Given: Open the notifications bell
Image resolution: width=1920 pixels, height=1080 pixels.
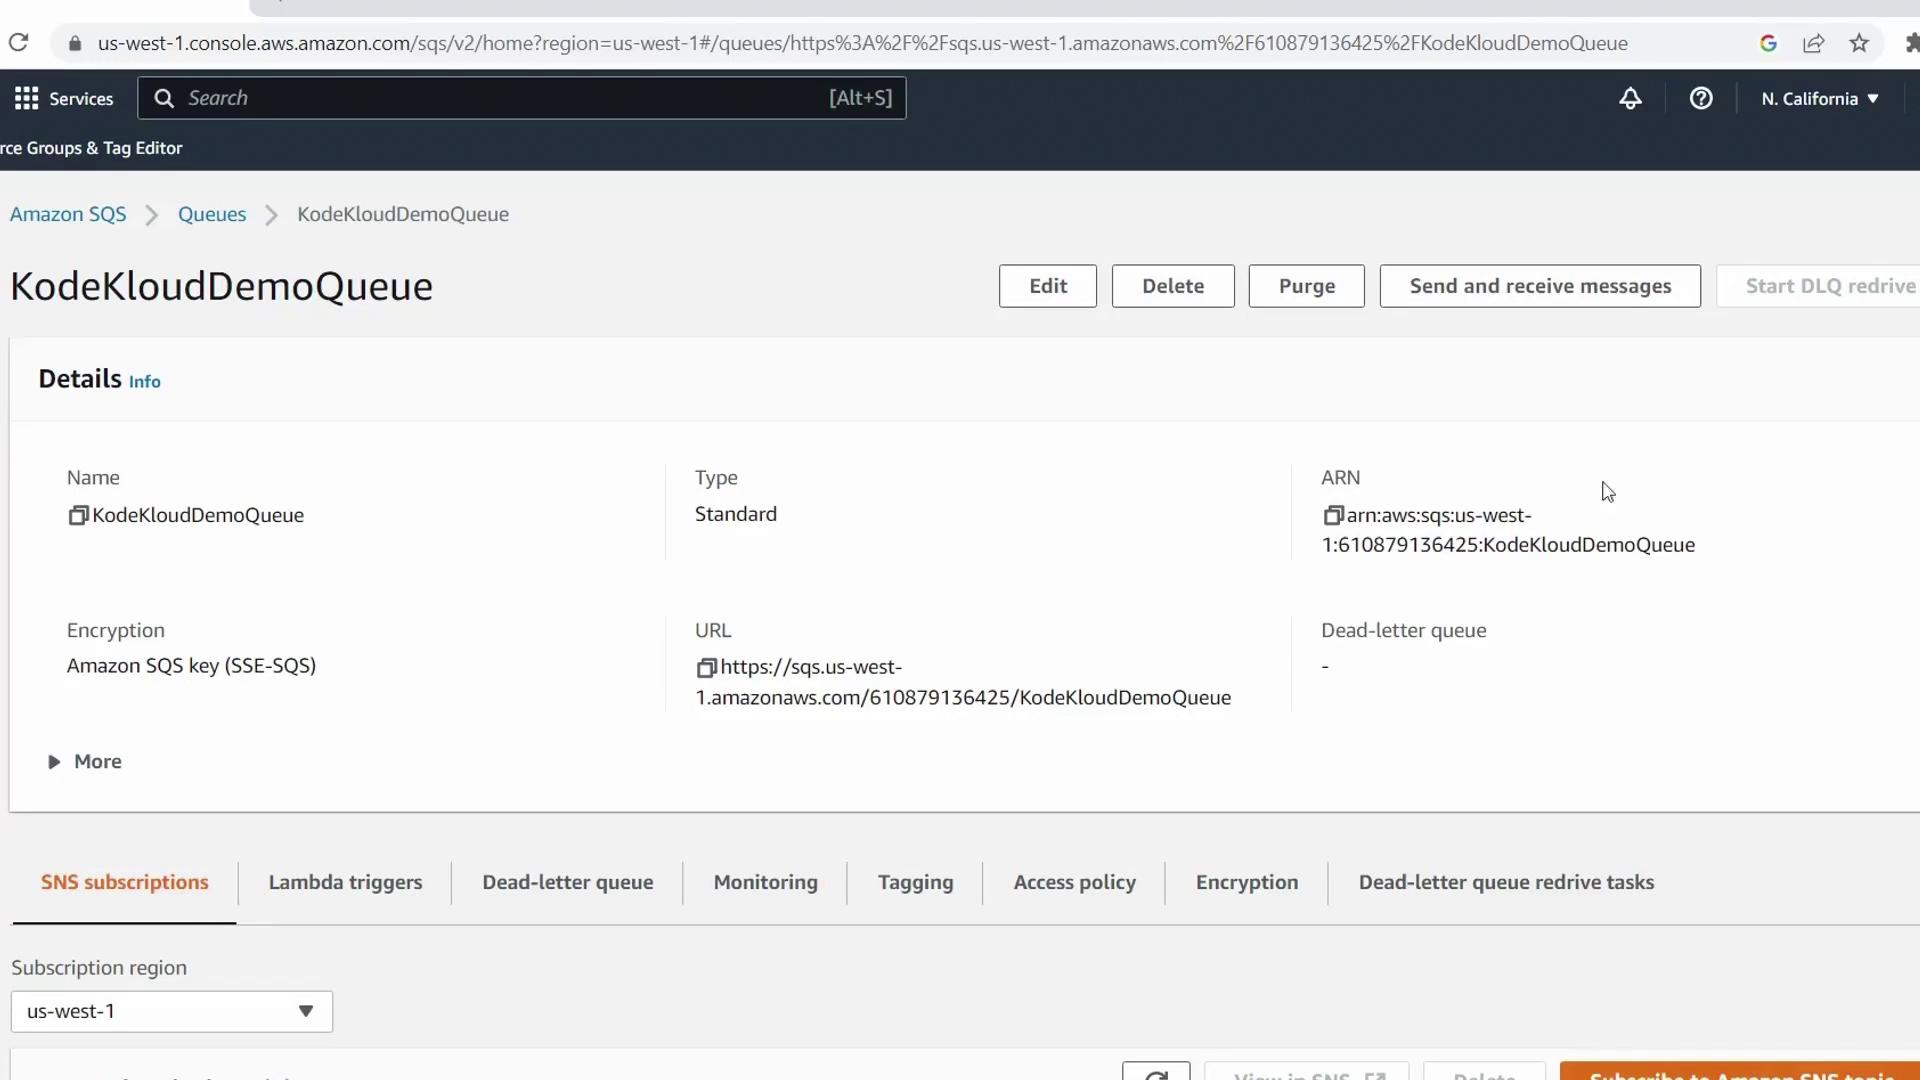Looking at the screenshot, I should coord(1630,98).
